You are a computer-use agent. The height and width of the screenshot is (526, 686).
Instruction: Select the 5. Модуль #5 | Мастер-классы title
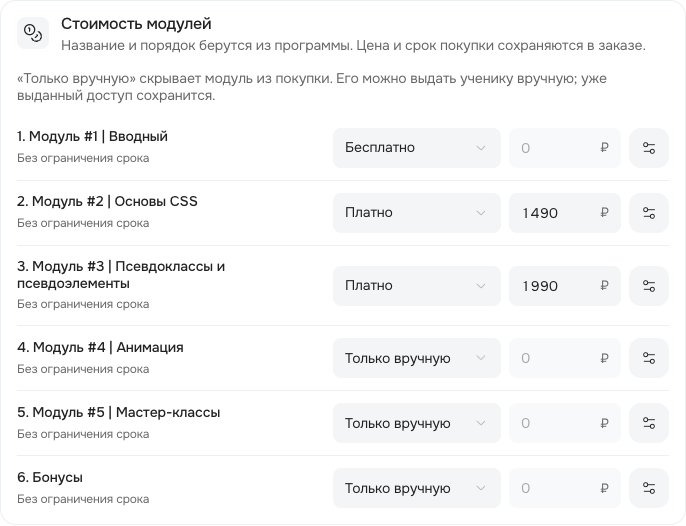pos(119,412)
